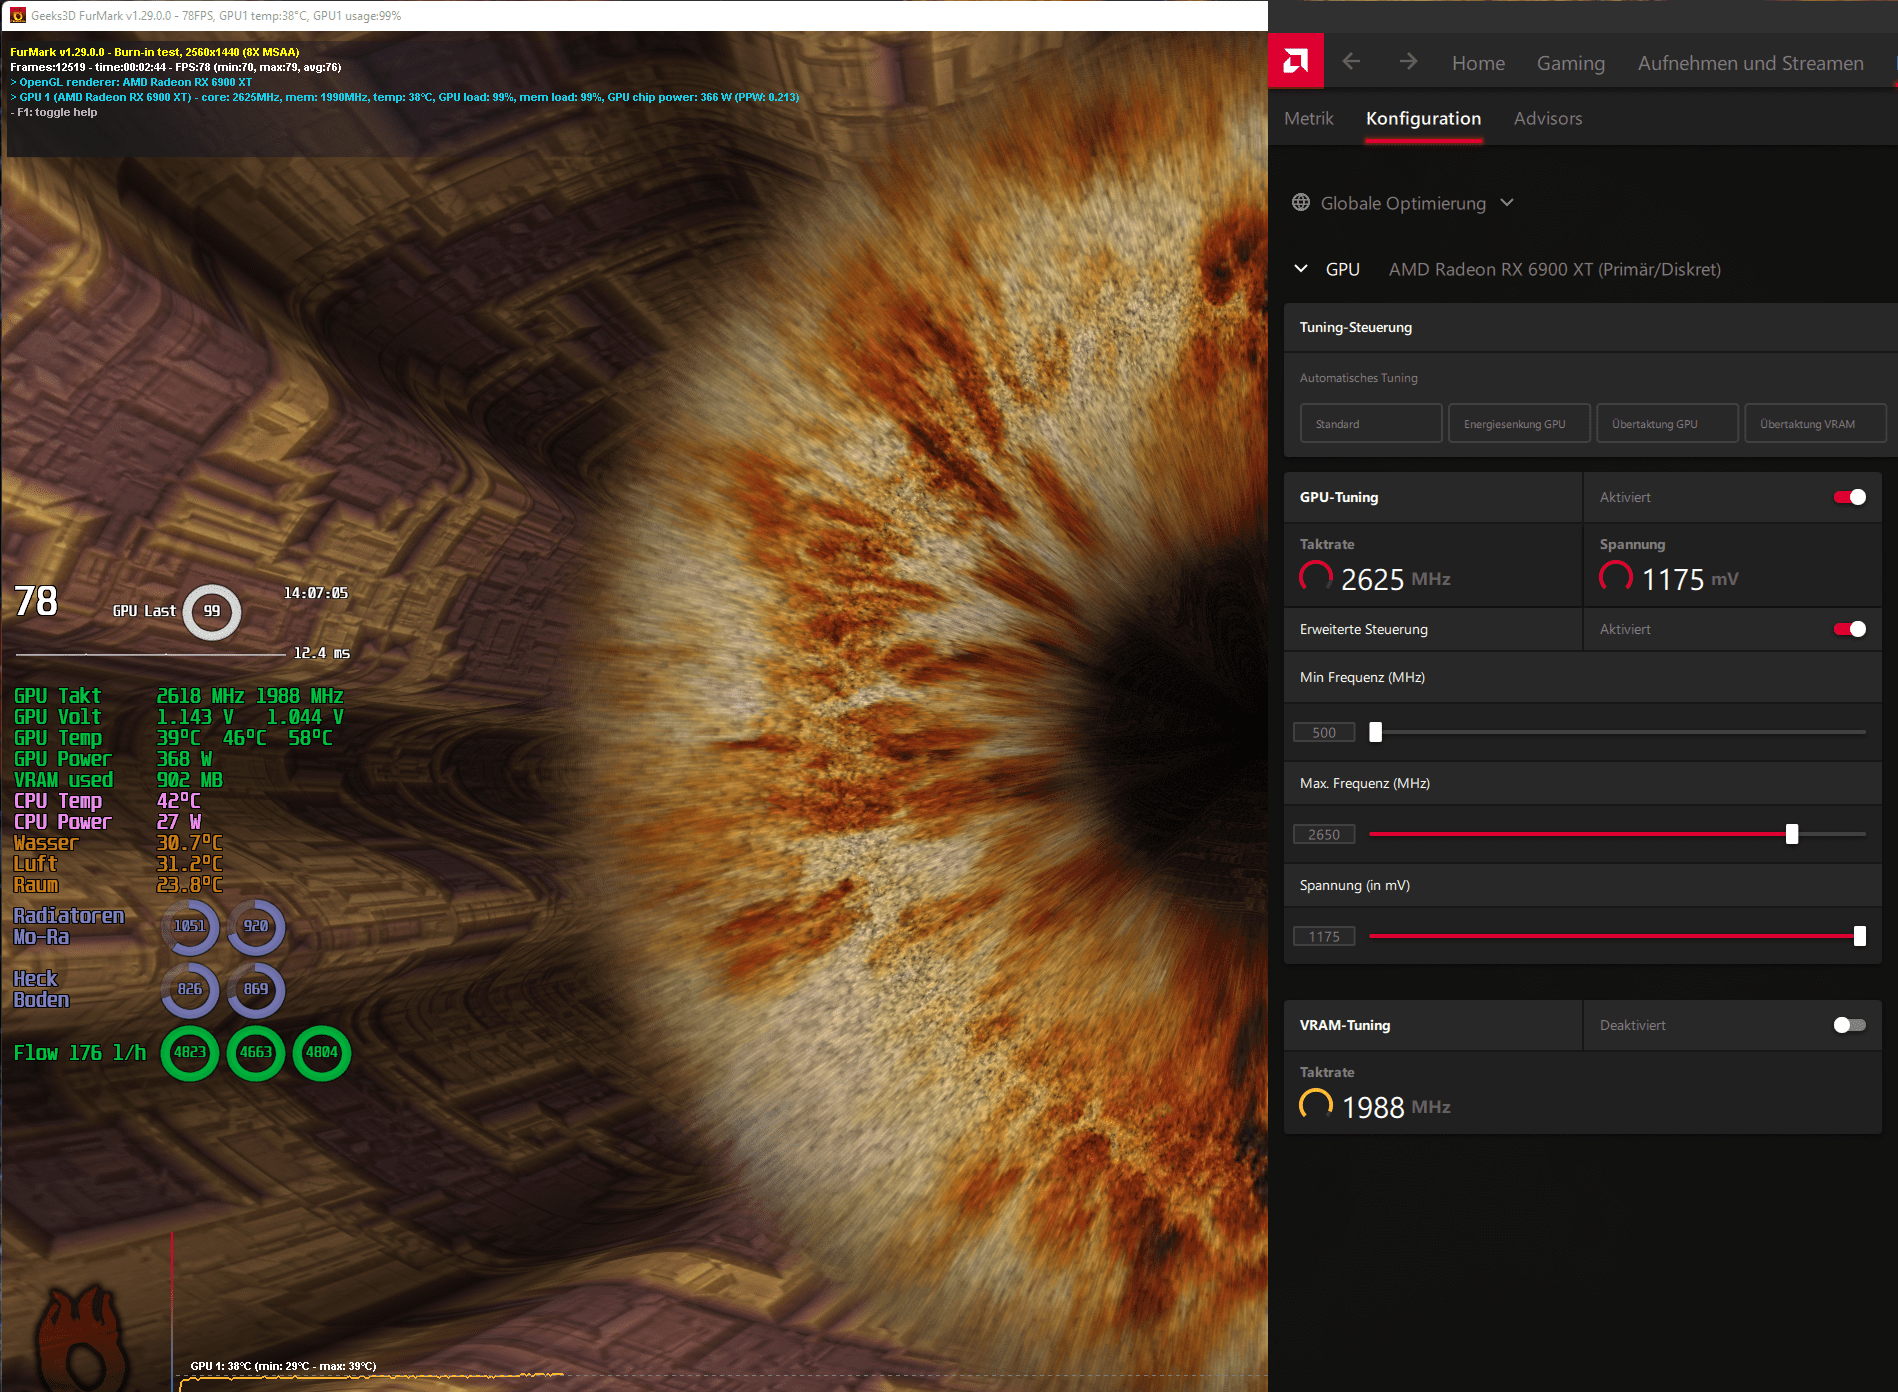The width and height of the screenshot is (1898, 1392).
Task: Click the Radiatoren fan gauge showing 920
Action: tap(256, 926)
